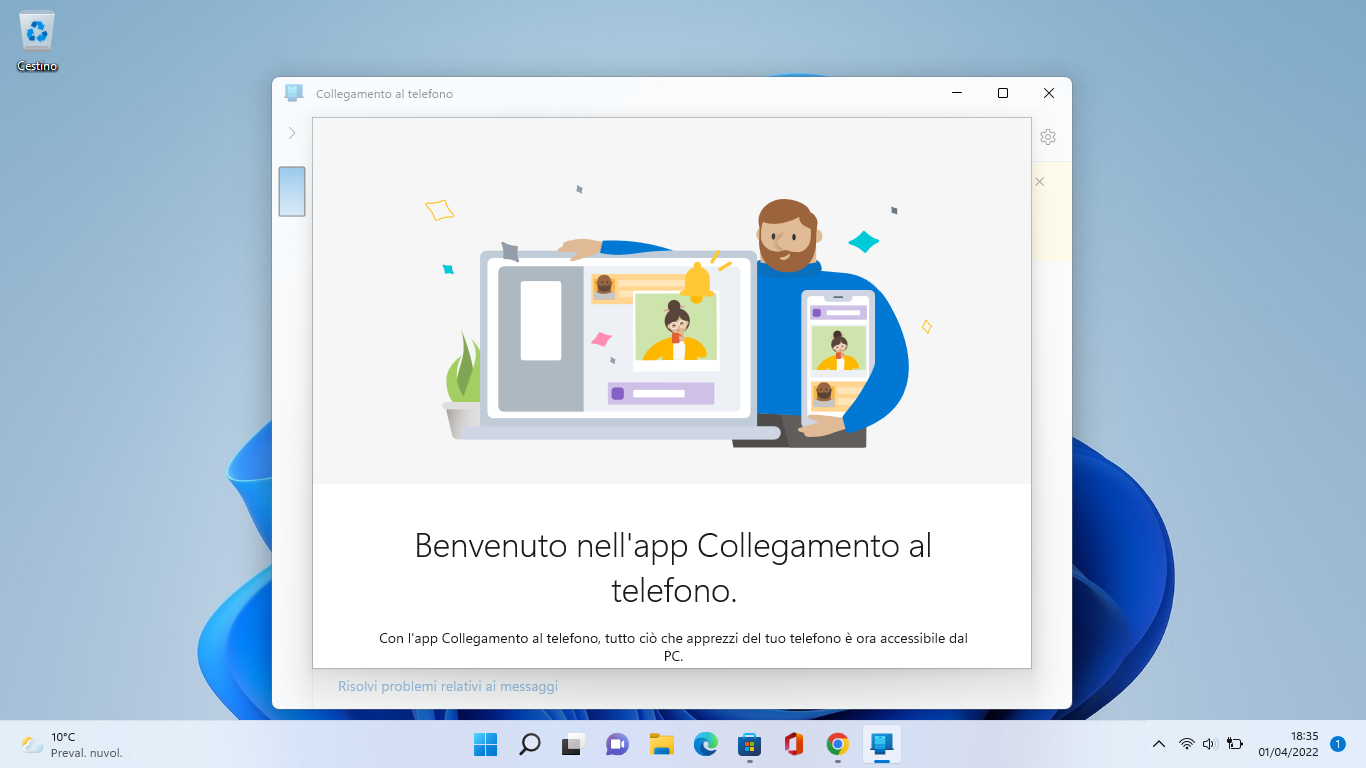Open Task View on taskbar
This screenshot has height=768, width=1366.
(x=573, y=744)
